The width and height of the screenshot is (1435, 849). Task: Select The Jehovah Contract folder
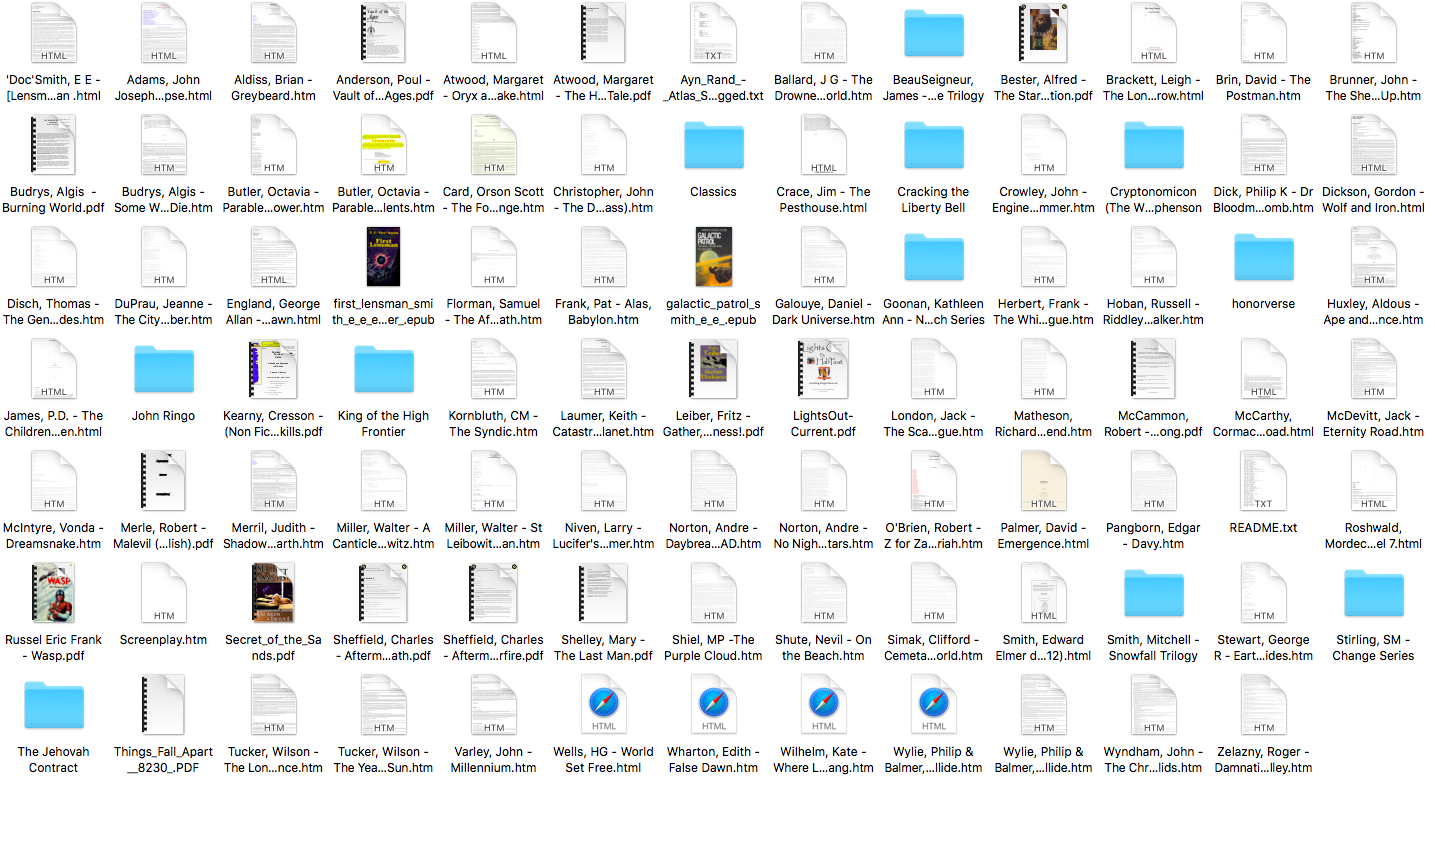point(54,706)
